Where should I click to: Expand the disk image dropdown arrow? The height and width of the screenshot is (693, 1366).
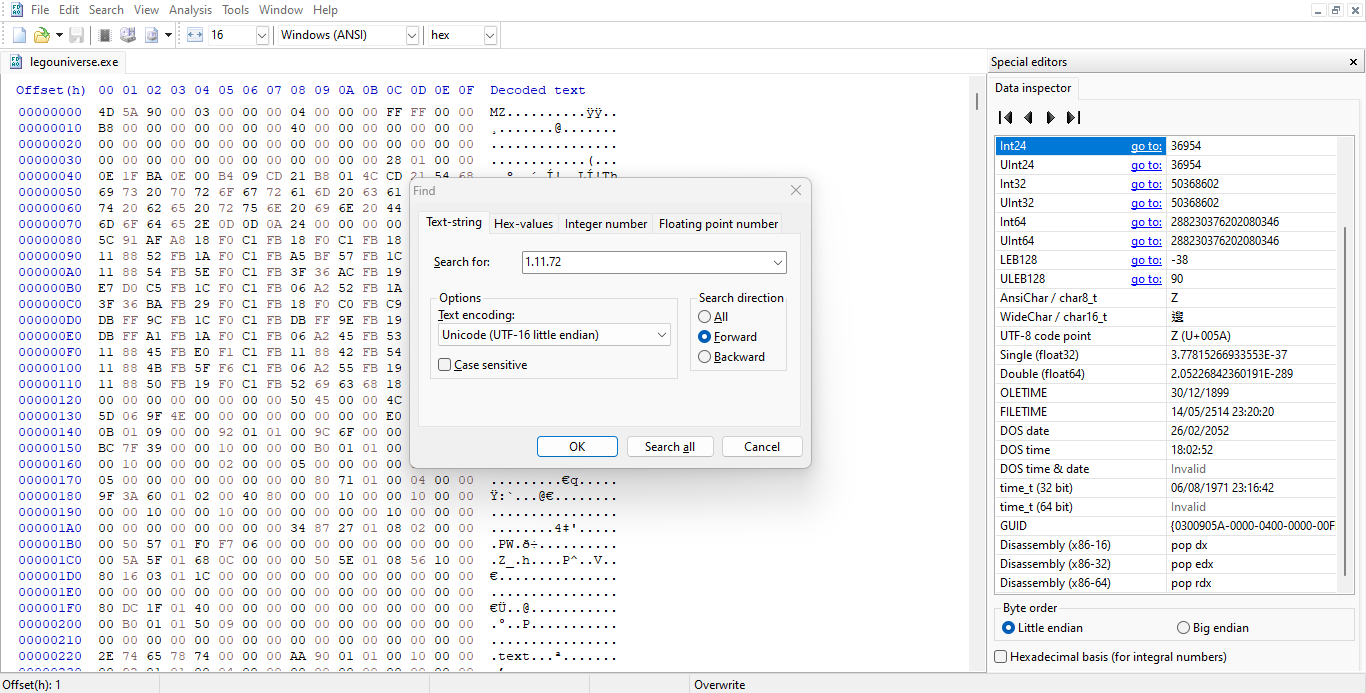[168, 35]
